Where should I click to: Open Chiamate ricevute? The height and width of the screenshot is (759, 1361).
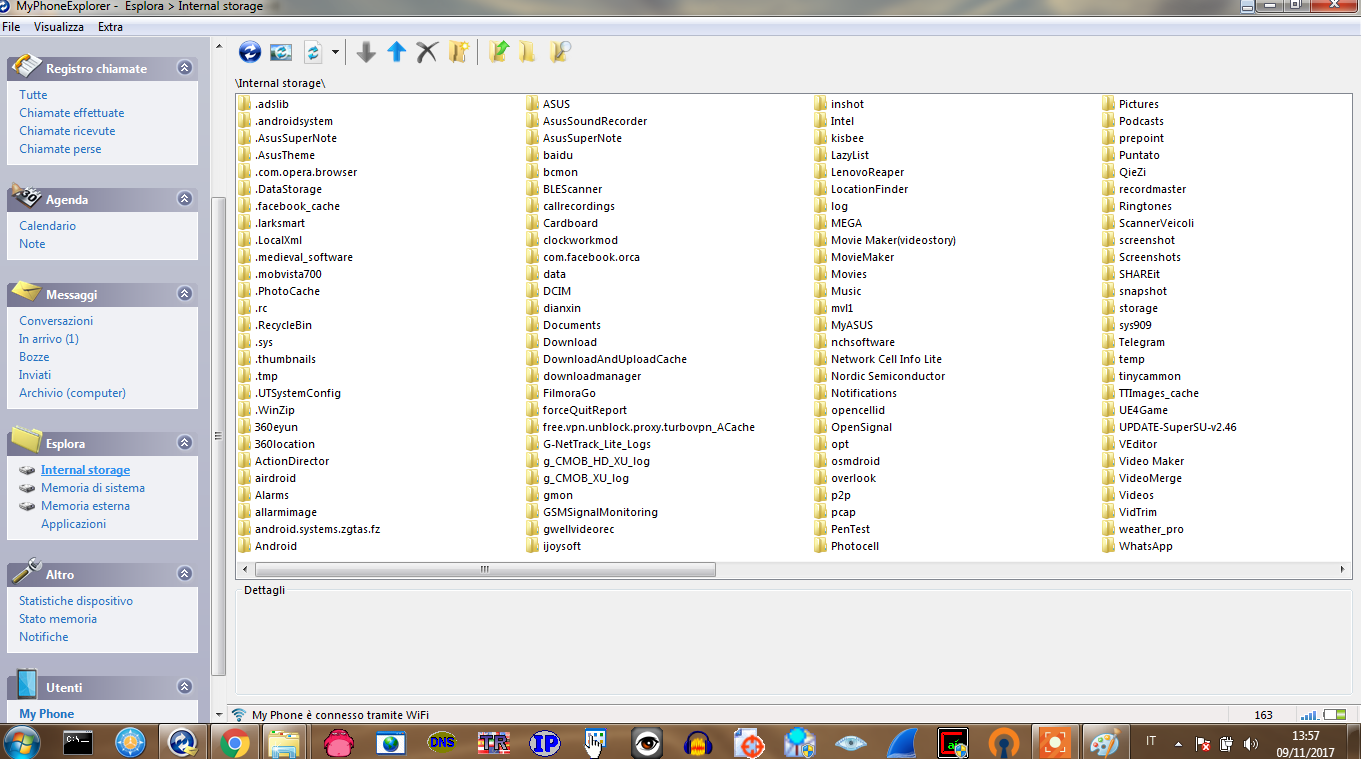tap(67, 131)
